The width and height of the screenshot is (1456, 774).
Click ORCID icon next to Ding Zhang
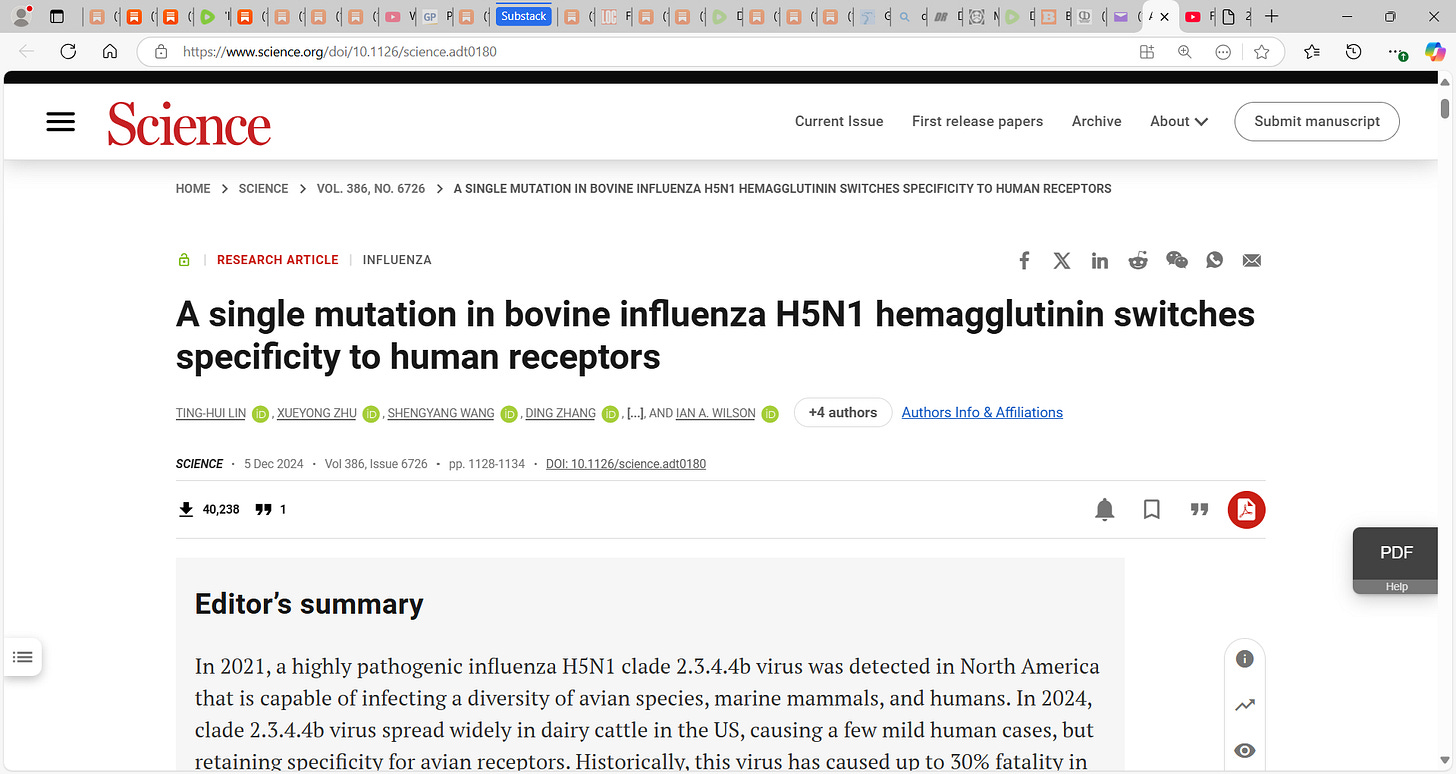[x=610, y=414]
